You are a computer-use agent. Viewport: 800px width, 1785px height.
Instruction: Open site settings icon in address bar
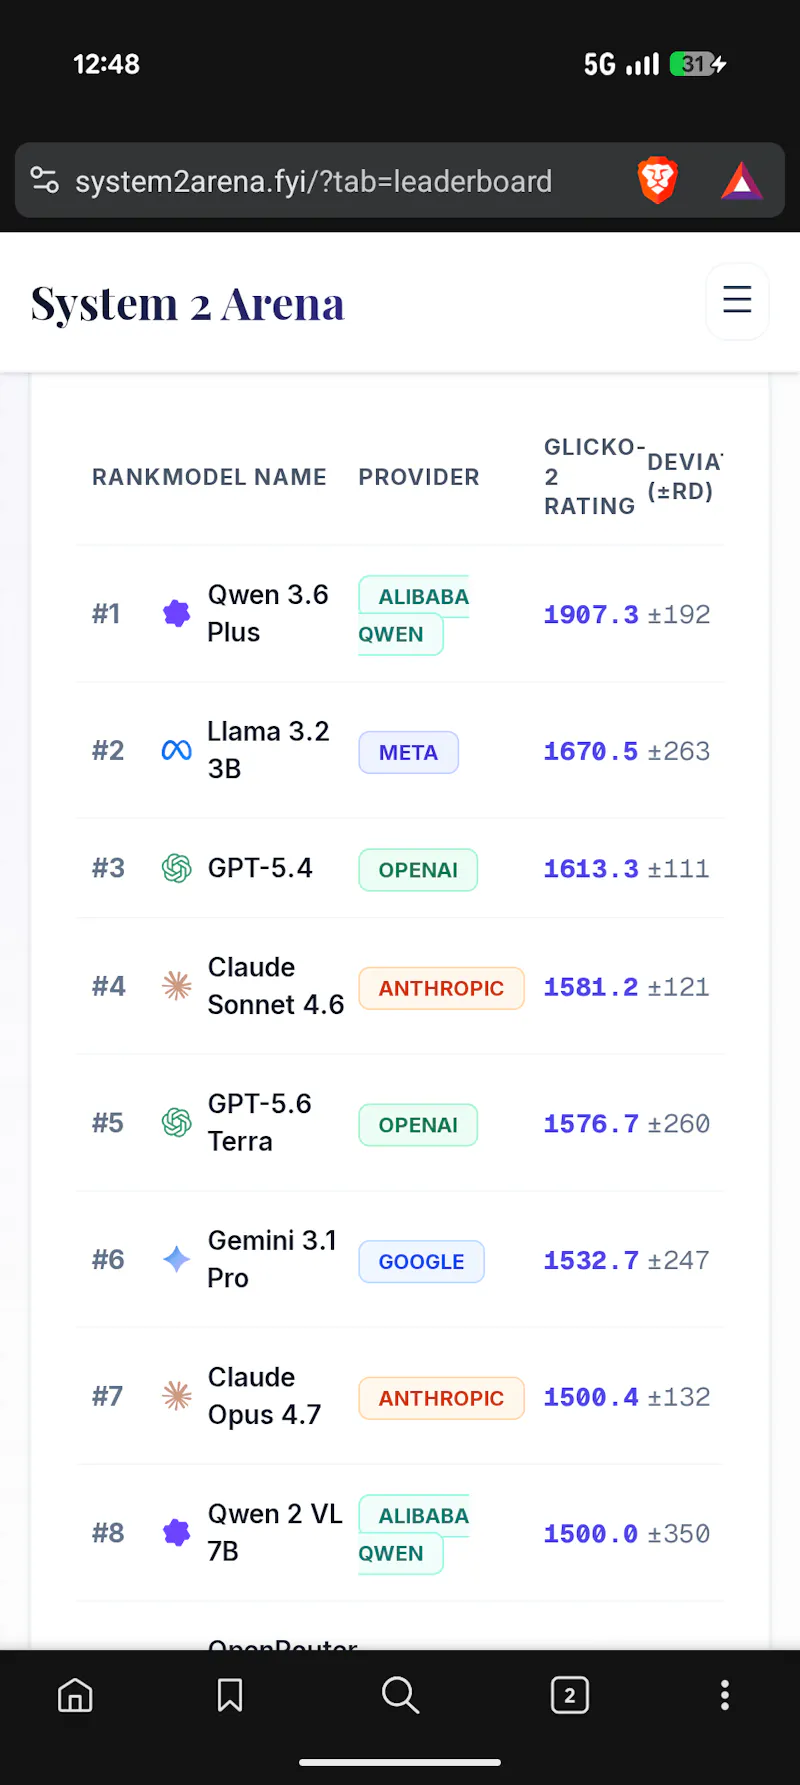45,180
